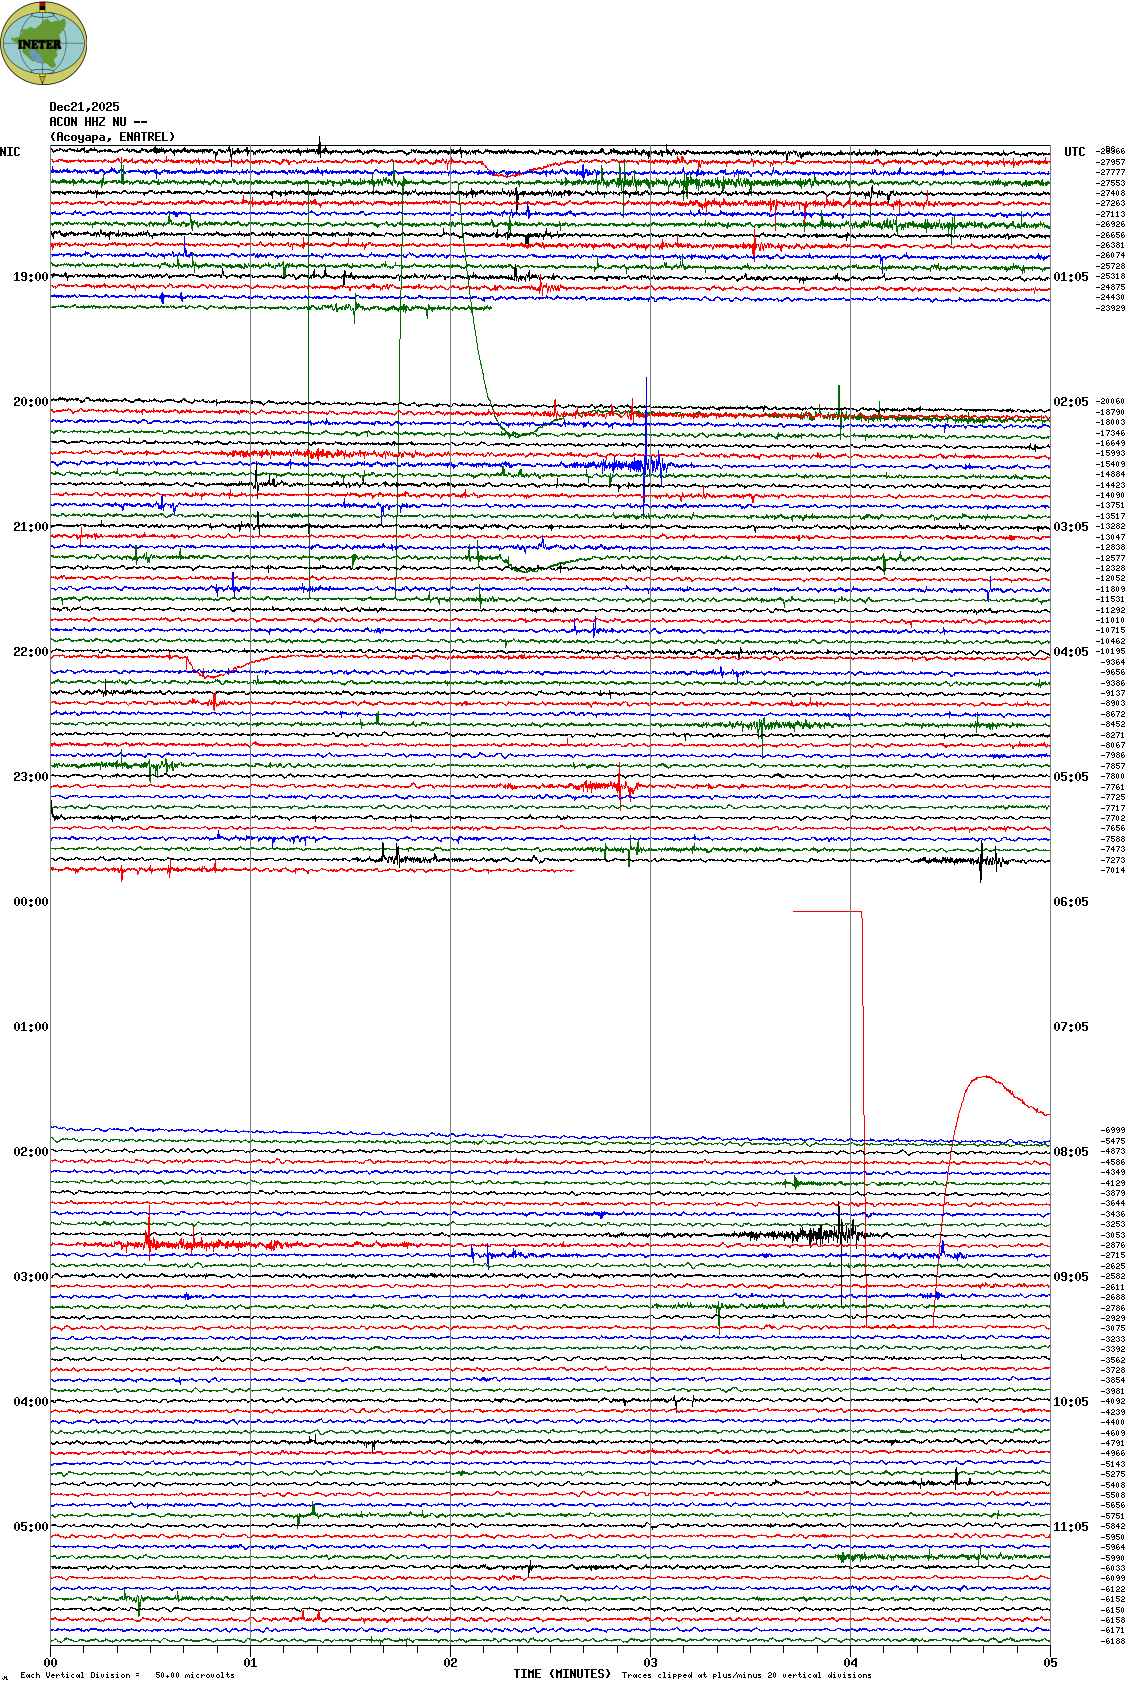Click the 03 minute axis tick label
The image size is (1130, 1689).
(650, 1663)
